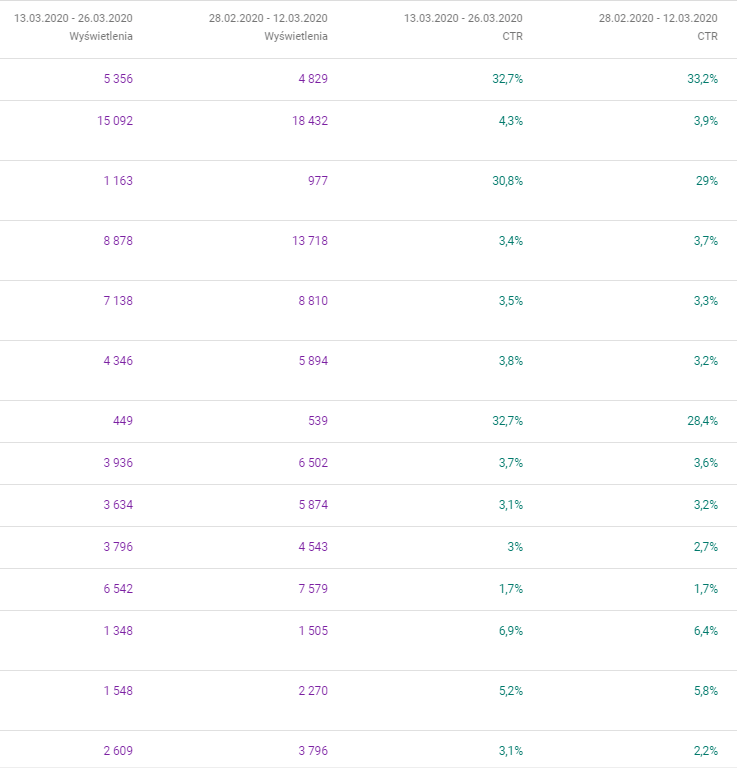Image resolution: width=737 pixels, height=768 pixels.
Task: Sort by 13.03.2020 - 26.03.2020 Wyświetlenia column header
Action: click(73, 27)
